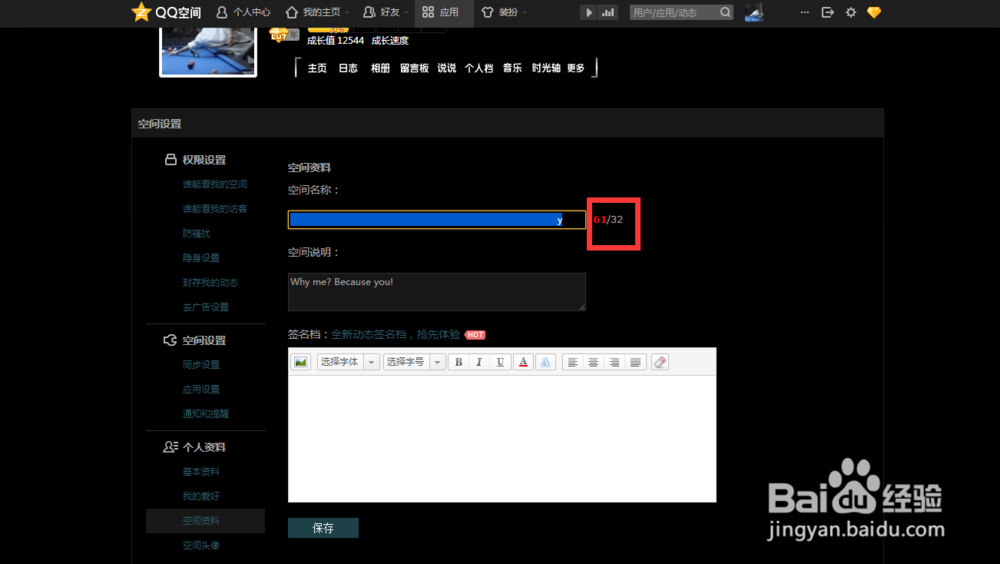Click the logout exit icon

828,12
